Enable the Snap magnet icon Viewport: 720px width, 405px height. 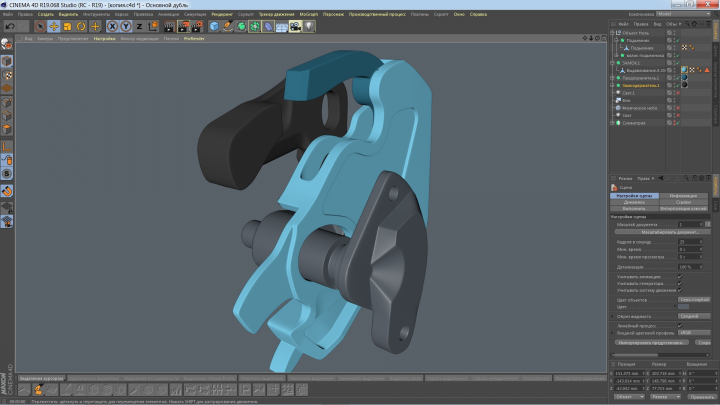[6, 191]
